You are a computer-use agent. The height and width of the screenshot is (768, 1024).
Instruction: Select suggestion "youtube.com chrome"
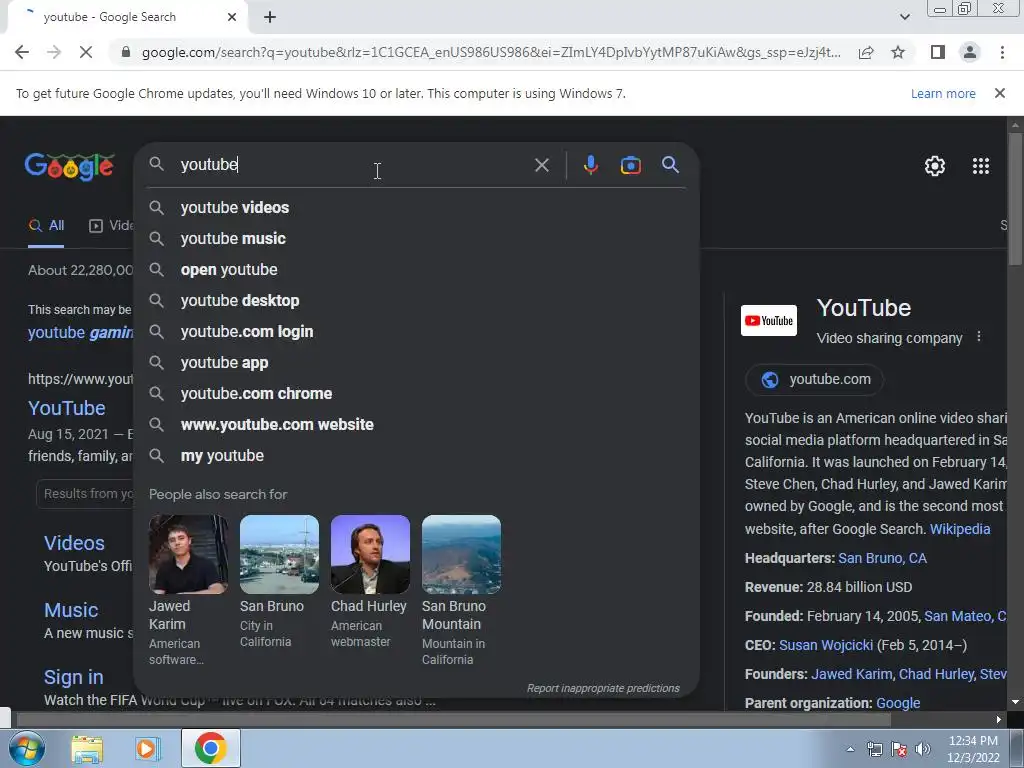(x=417, y=394)
